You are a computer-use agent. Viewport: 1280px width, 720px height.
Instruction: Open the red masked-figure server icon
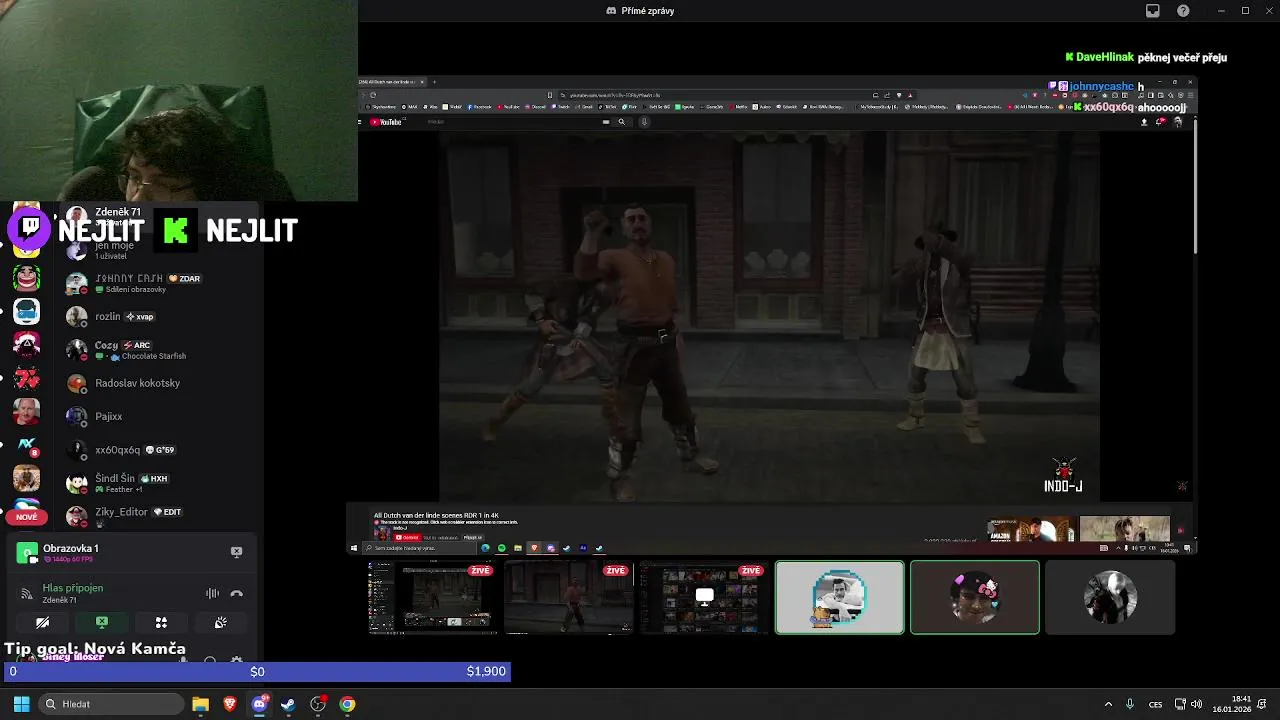tap(27, 345)
